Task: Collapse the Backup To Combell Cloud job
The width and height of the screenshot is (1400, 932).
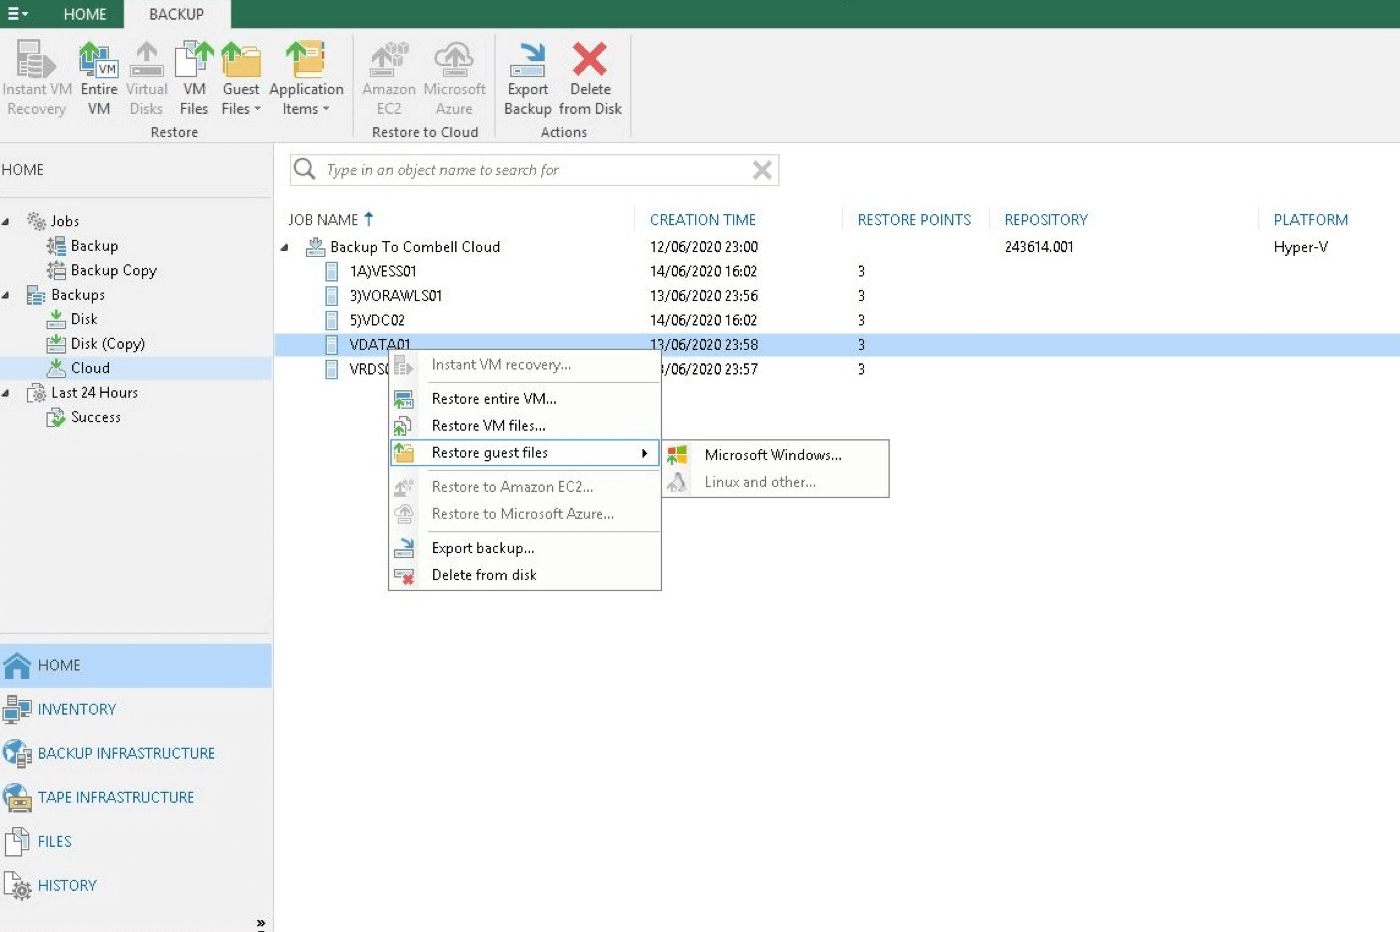Action: (x=285, y=247)
